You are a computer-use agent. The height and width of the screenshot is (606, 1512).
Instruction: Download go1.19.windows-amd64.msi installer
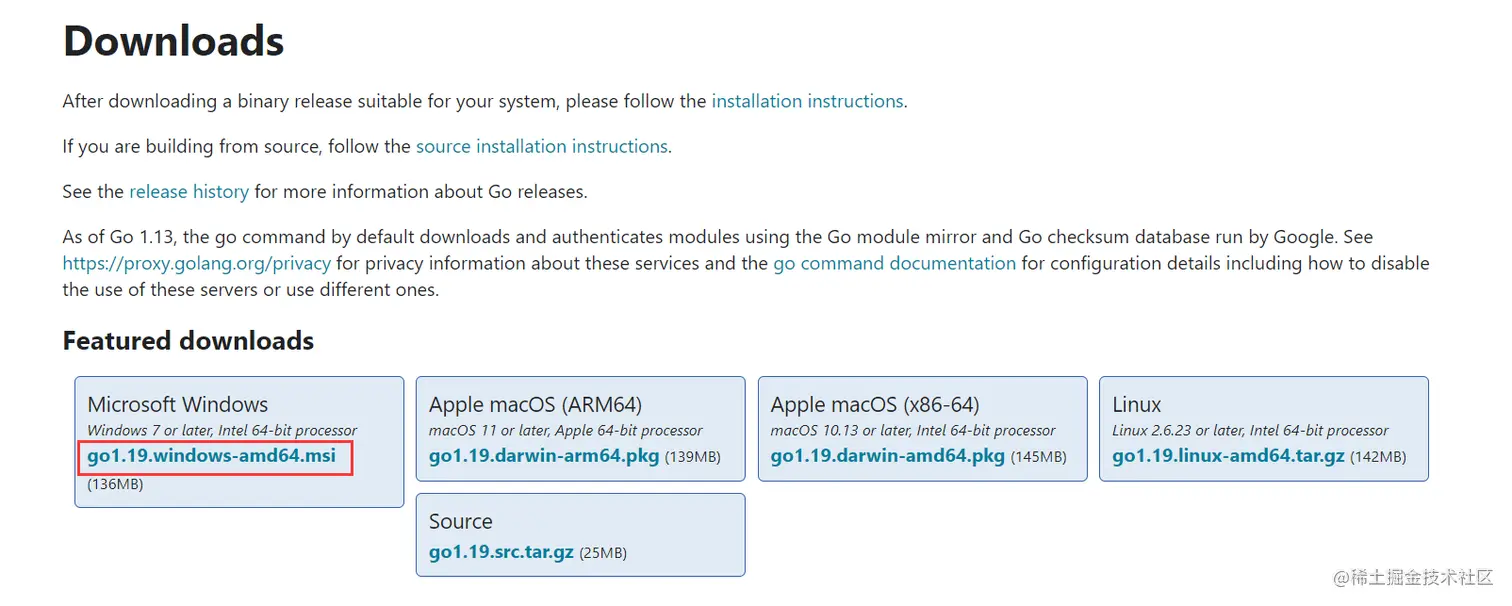pos(211,457)
